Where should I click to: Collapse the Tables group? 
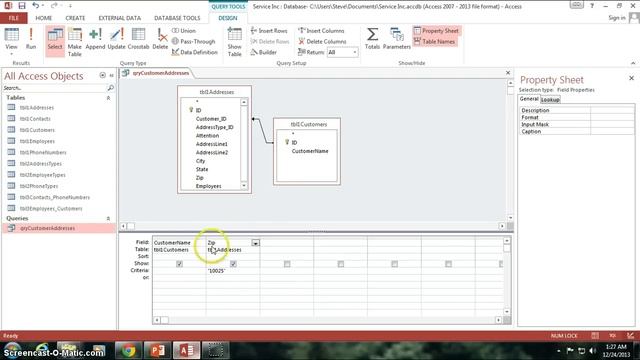pos(108,98)
